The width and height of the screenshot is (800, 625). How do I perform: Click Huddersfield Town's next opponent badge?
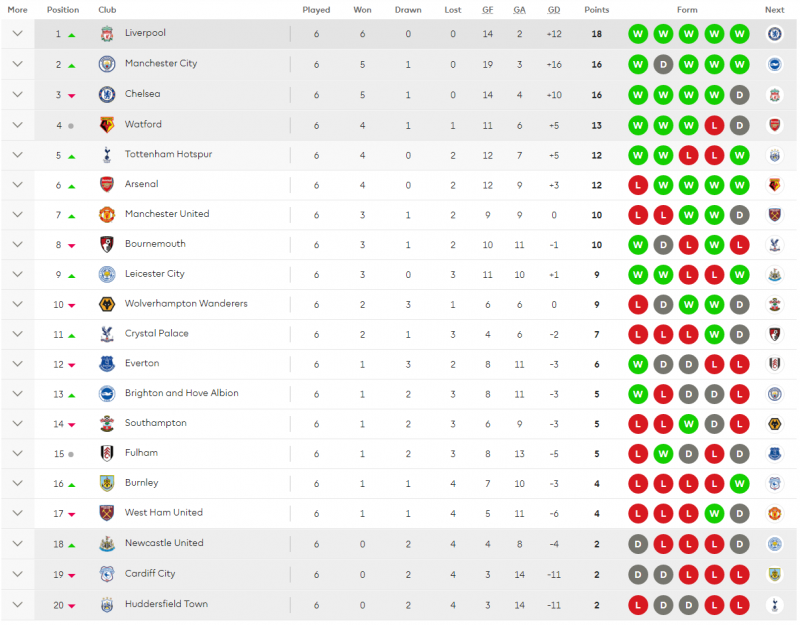(x=774, y=605)
